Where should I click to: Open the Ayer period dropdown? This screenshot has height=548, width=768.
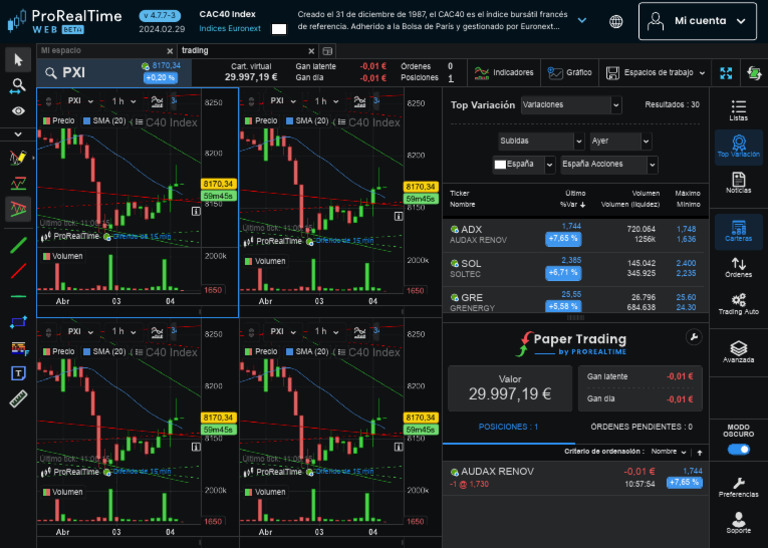click(x=620, y=141)
